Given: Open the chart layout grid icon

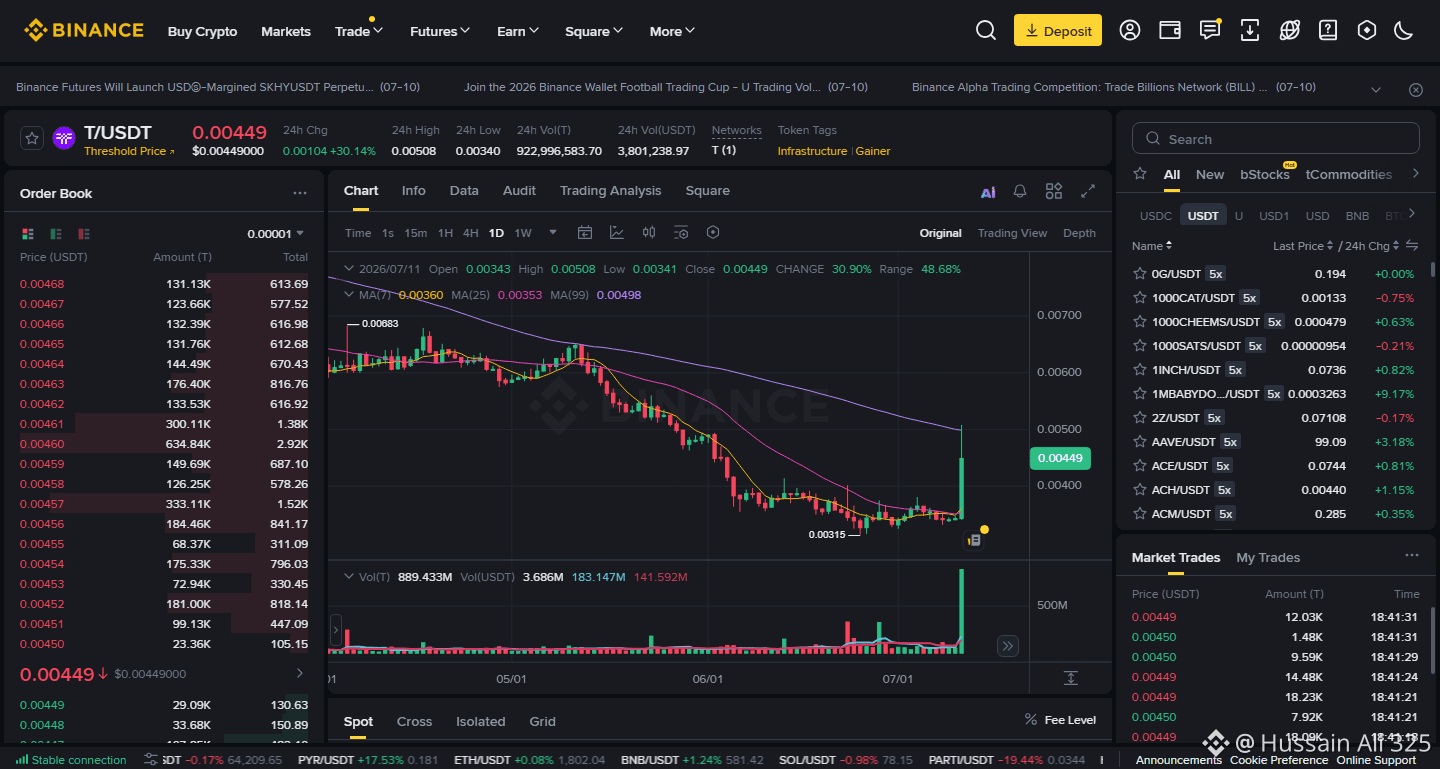Looking at the screenshot, I should 1054,191.
